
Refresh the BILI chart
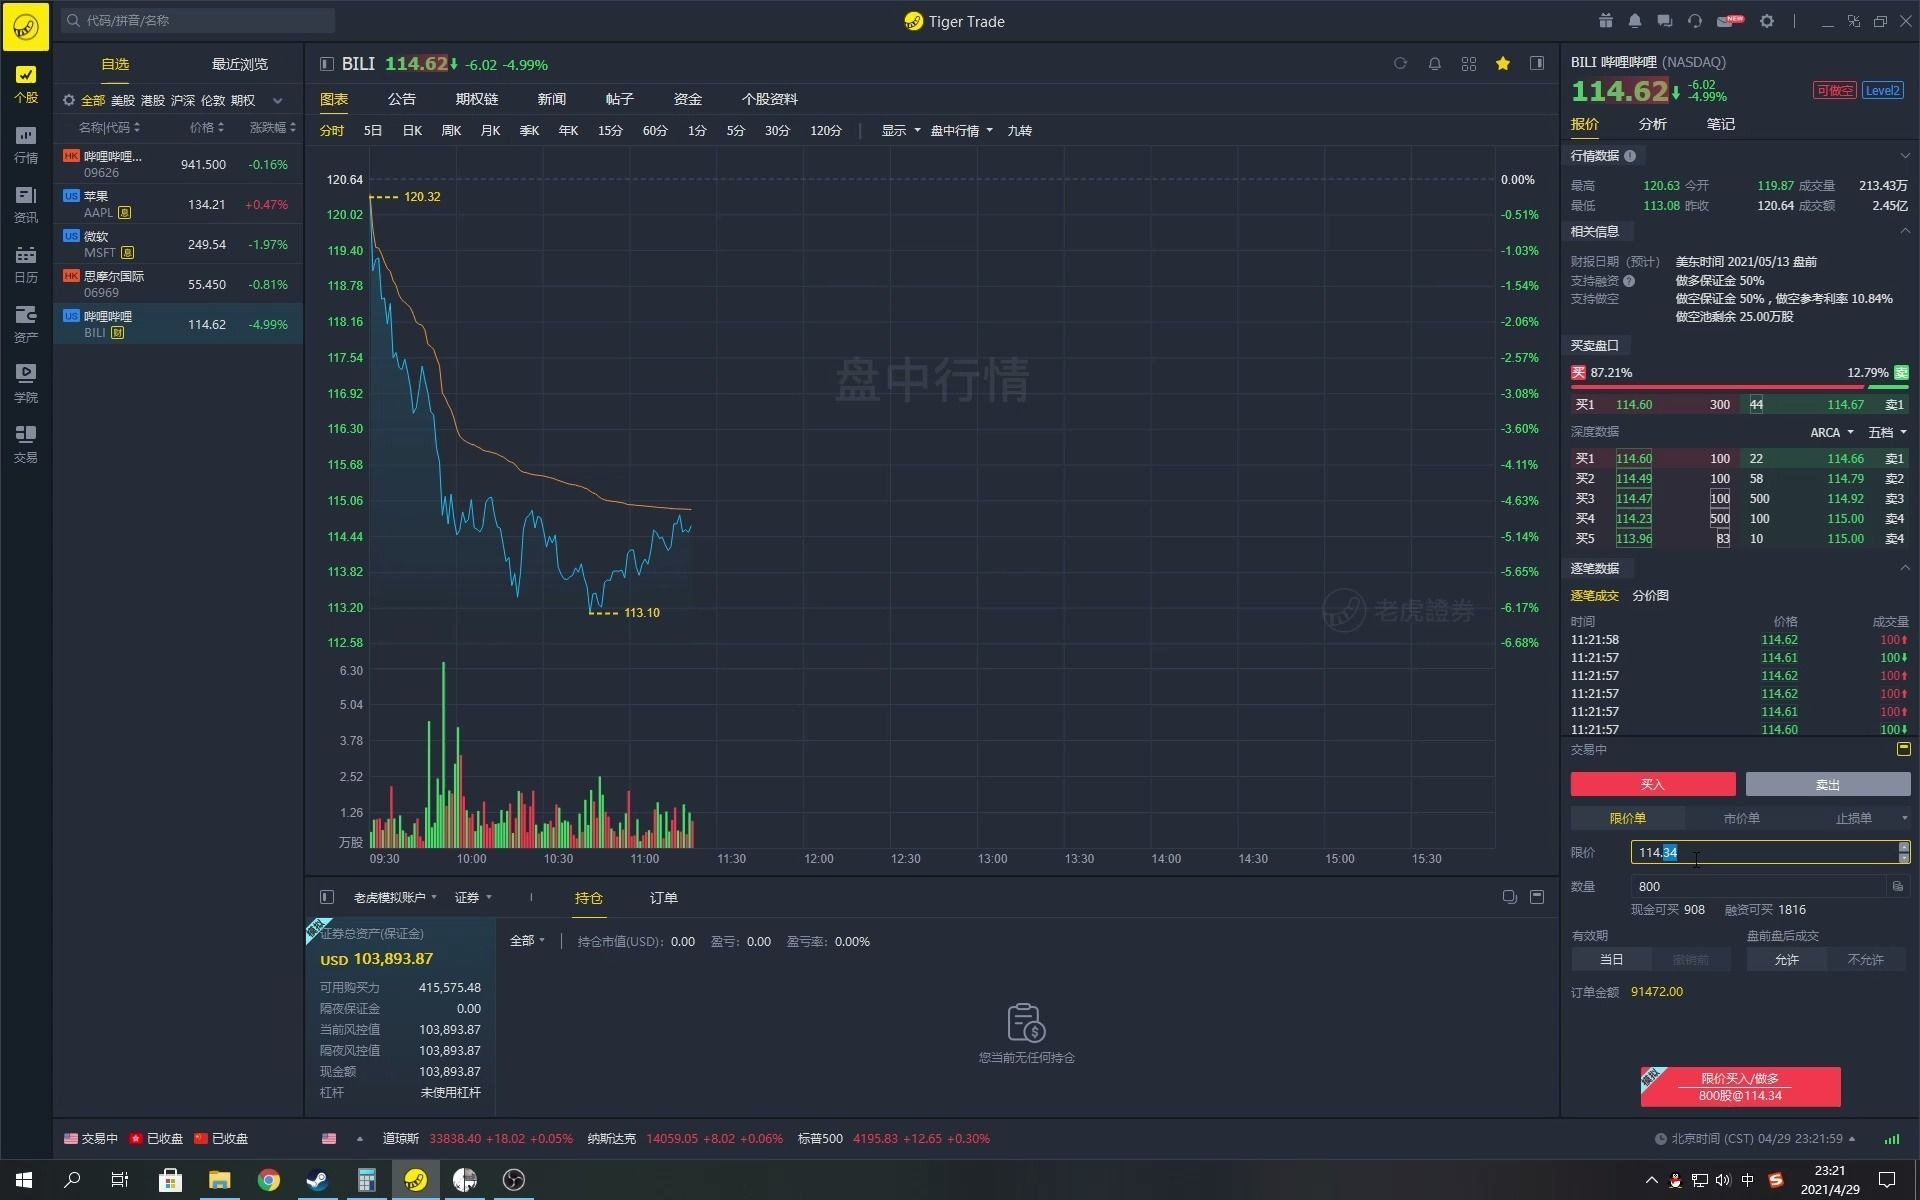tap(1400, 64)
